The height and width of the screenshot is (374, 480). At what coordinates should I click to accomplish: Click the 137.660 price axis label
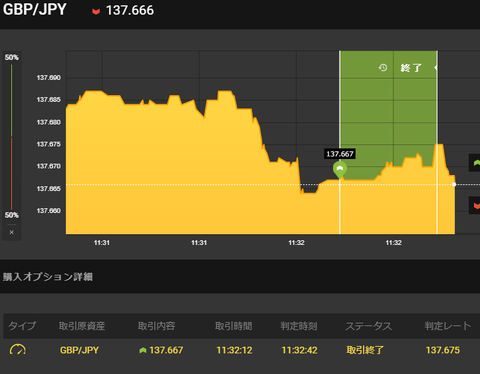coord(49,211)
